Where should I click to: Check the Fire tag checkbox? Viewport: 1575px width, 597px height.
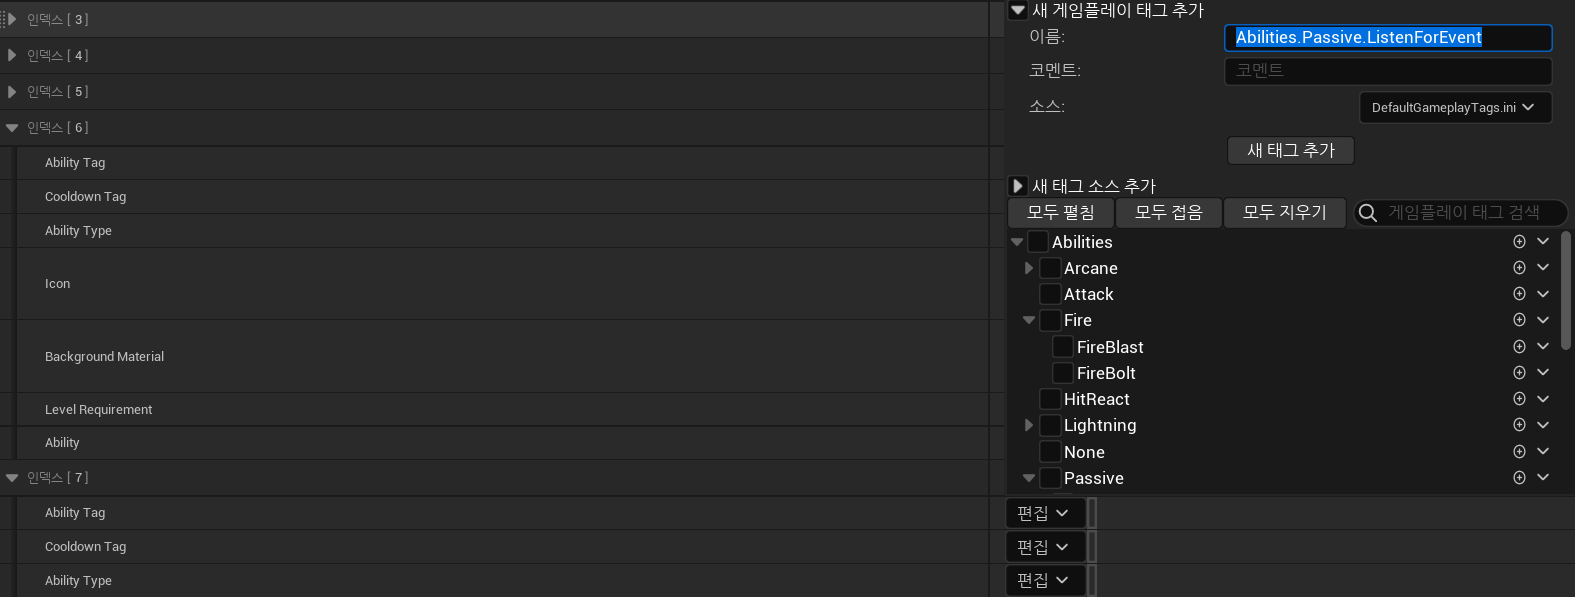pyautogui.click(x=1050, y=320)
